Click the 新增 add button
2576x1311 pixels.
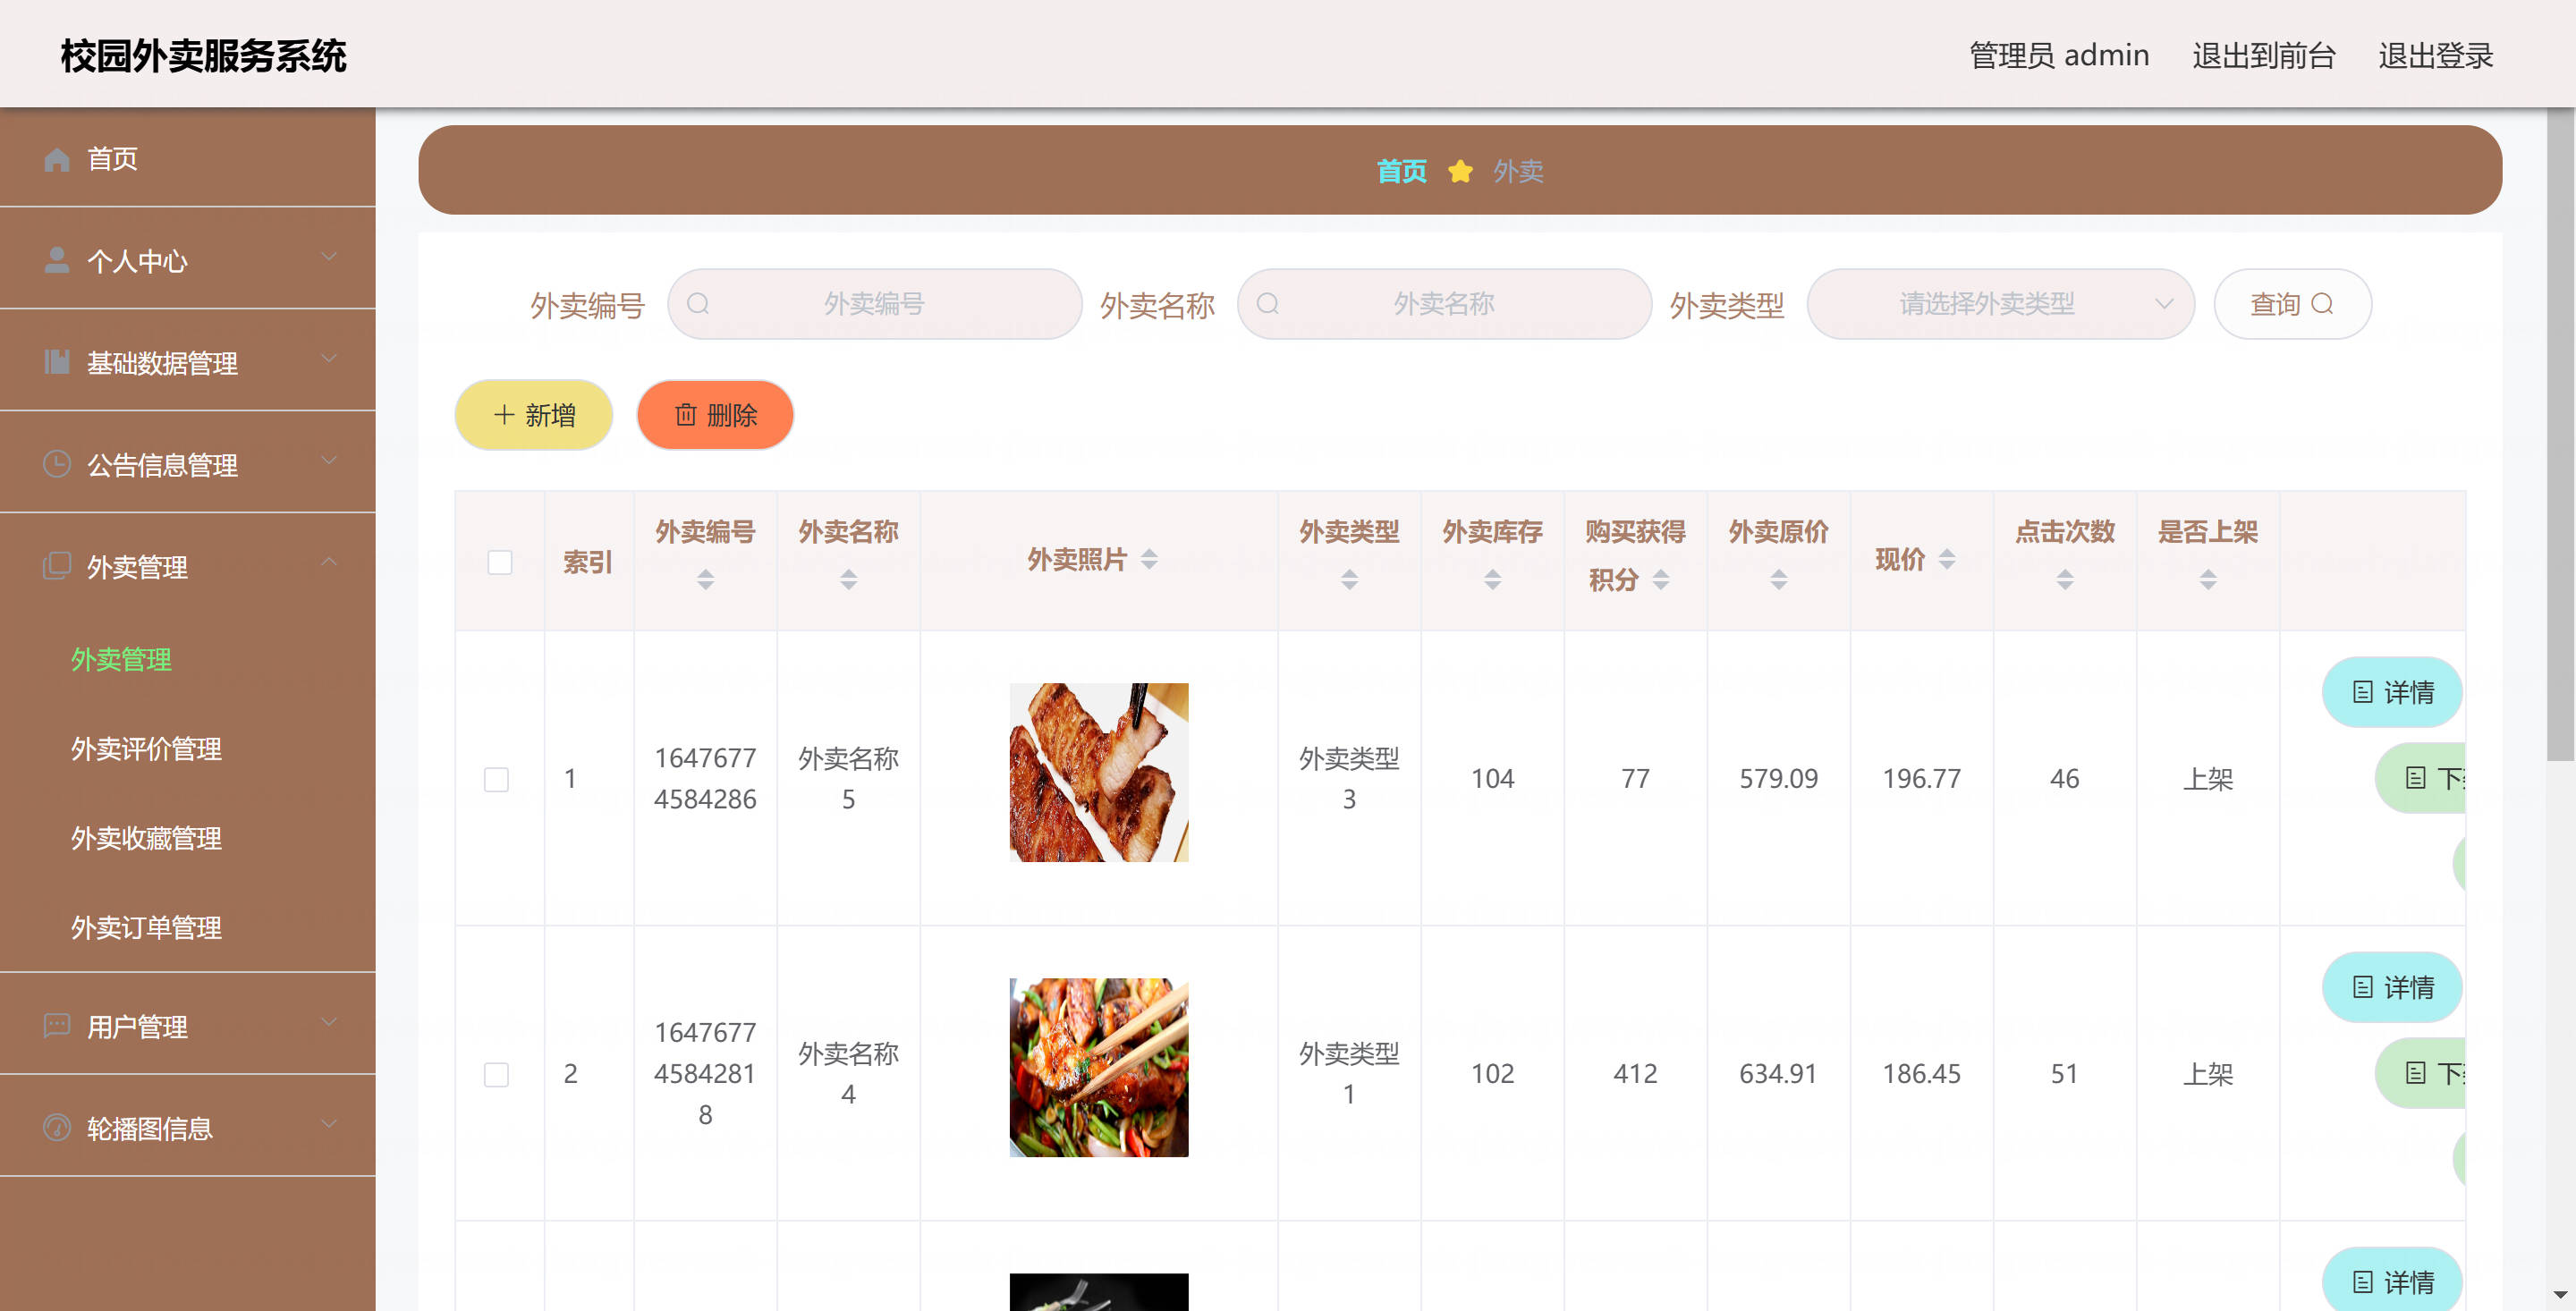[x=533, y=415]
